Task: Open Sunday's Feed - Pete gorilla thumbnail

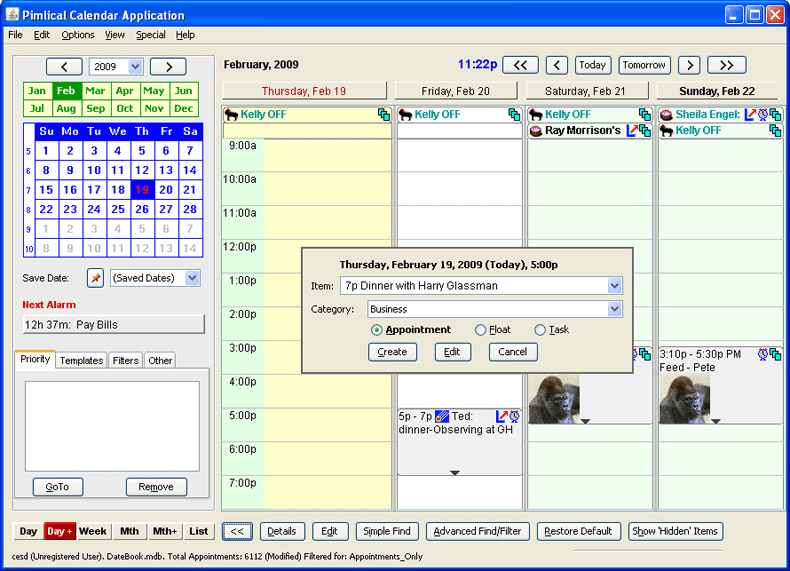Action: (x=685, y=399)
